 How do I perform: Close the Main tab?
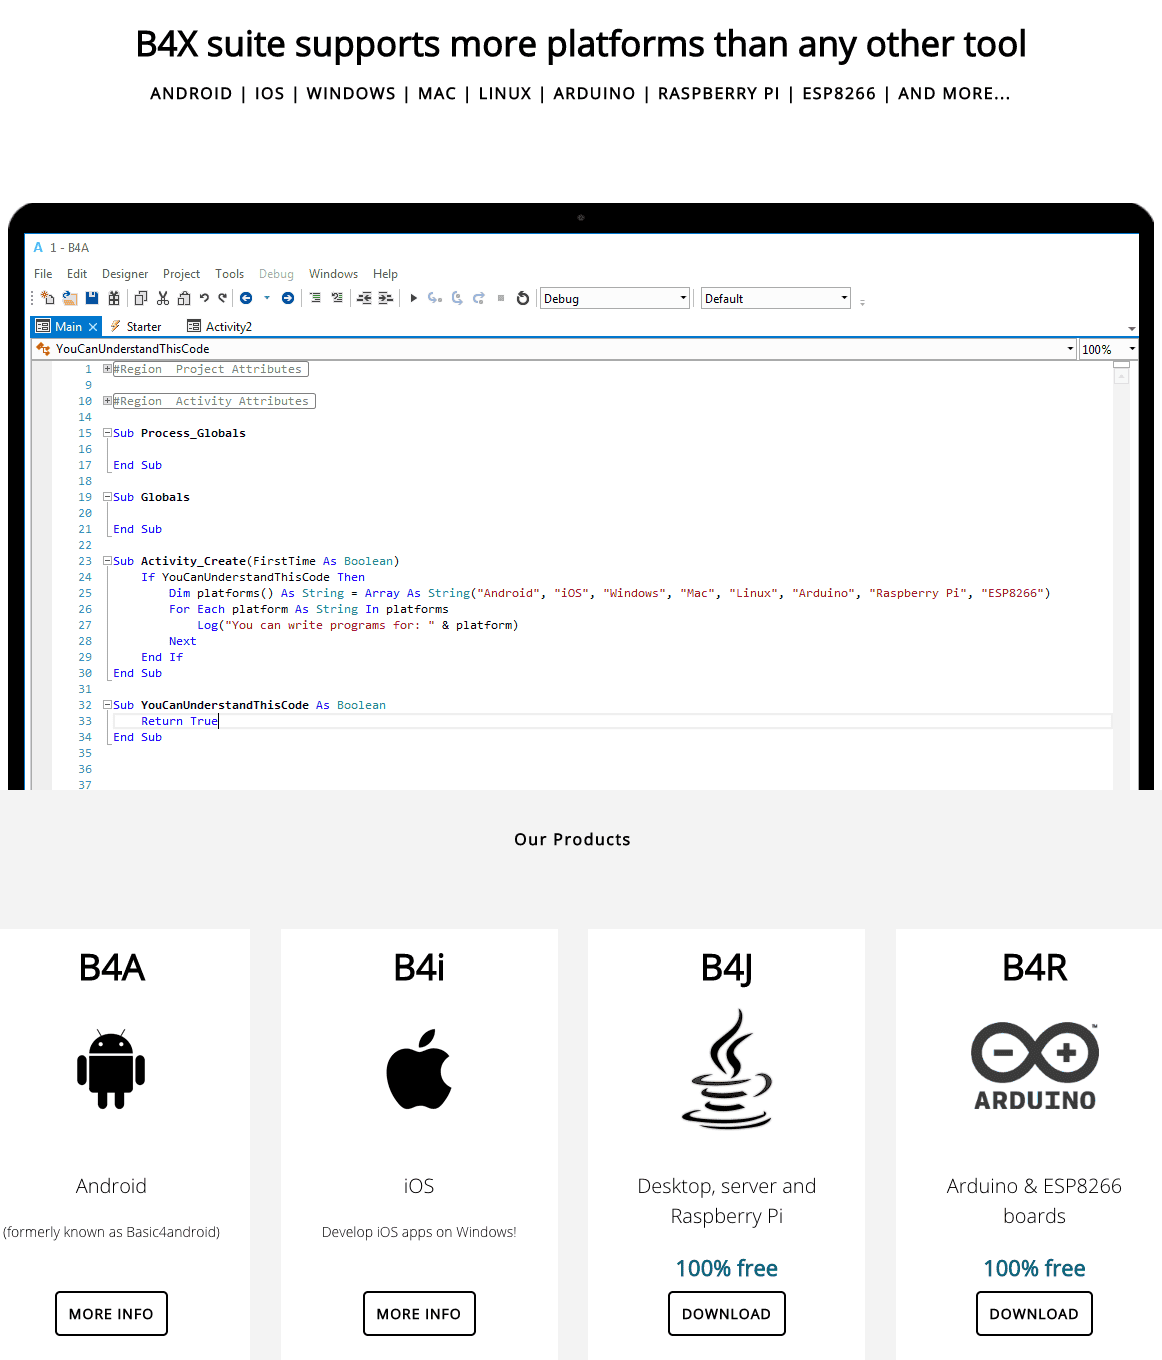point(93,327)
